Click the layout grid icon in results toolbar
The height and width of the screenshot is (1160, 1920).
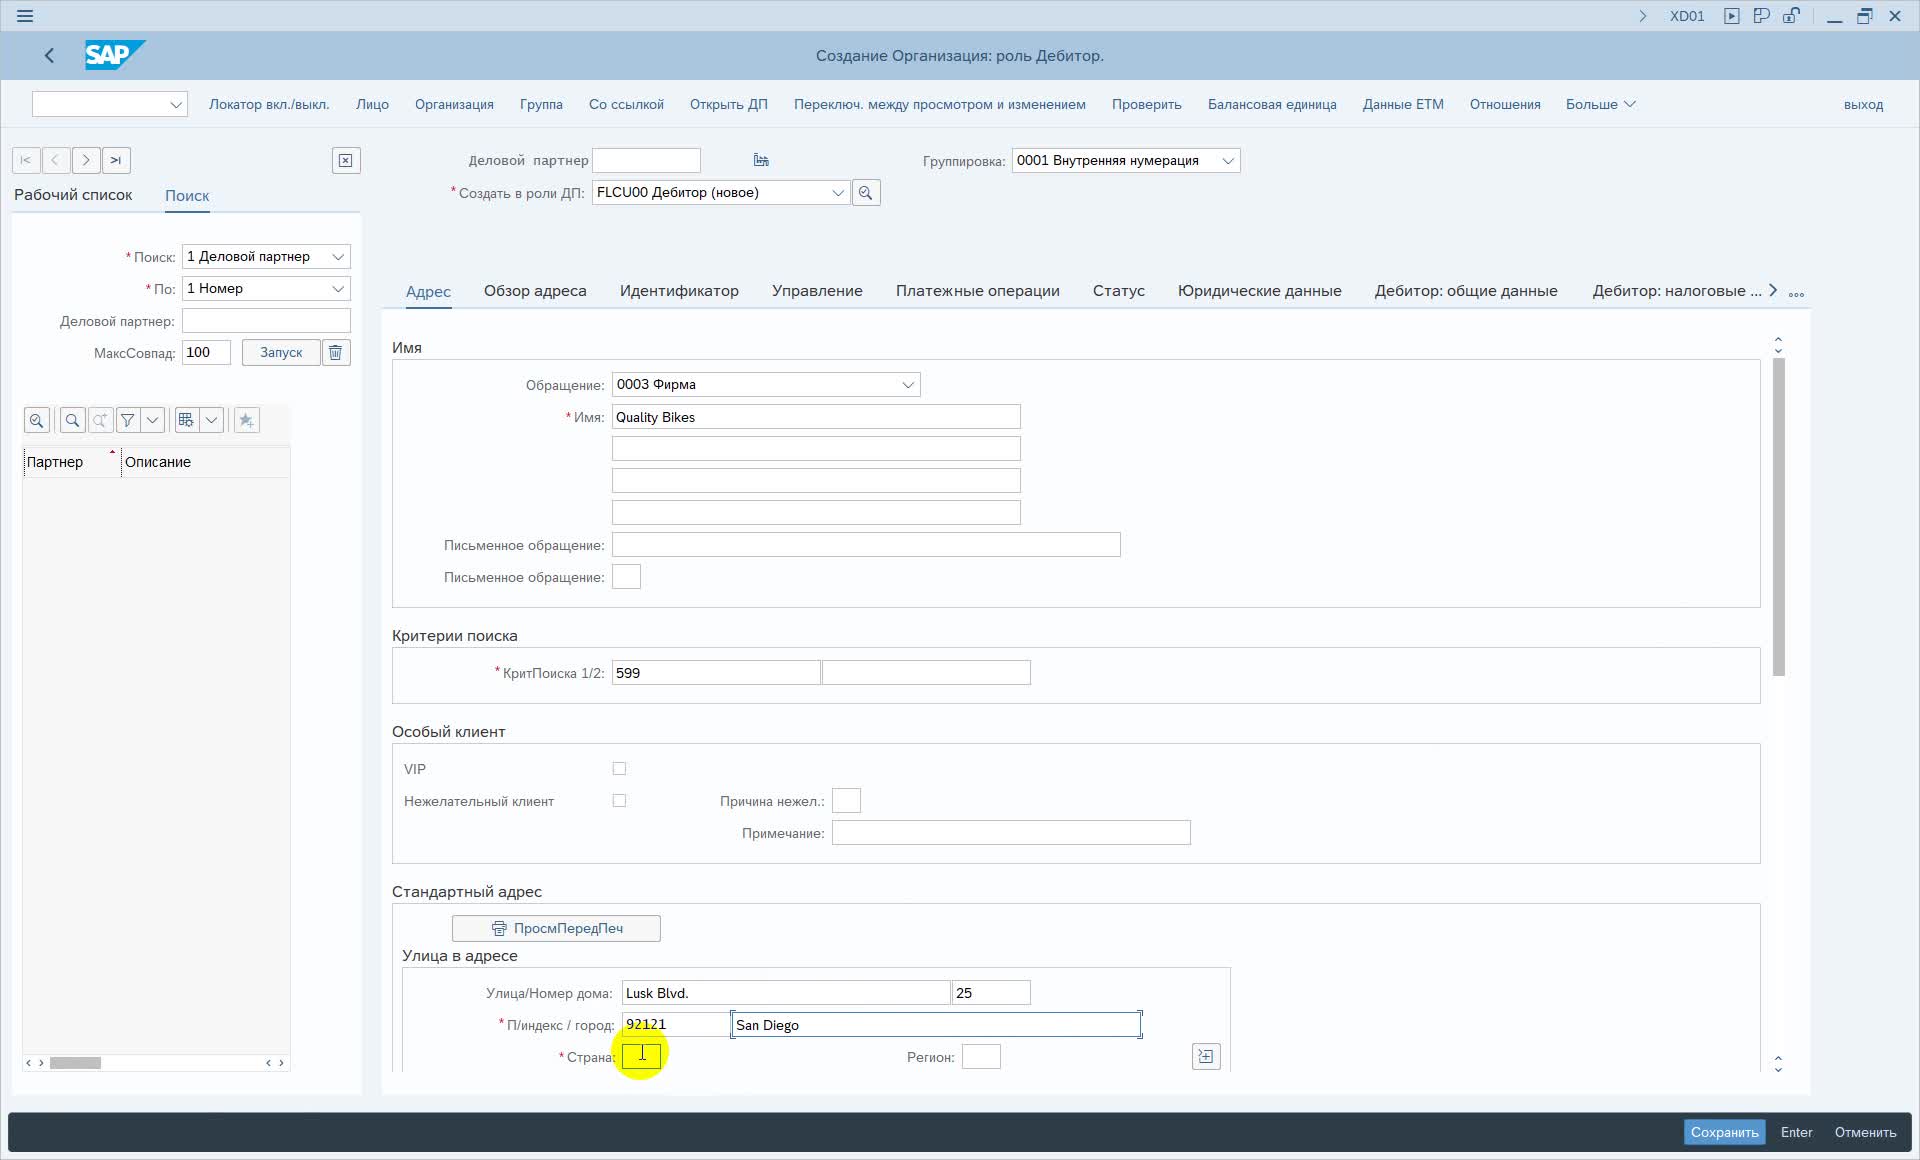[x=186, y=421]
